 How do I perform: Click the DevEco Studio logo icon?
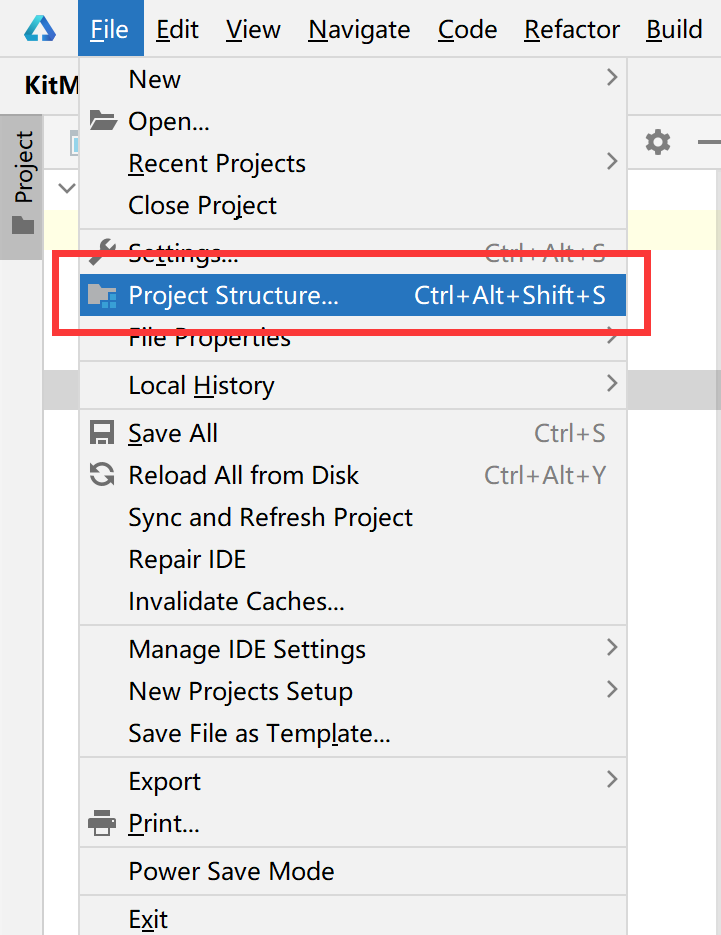[x=40, y=29]
